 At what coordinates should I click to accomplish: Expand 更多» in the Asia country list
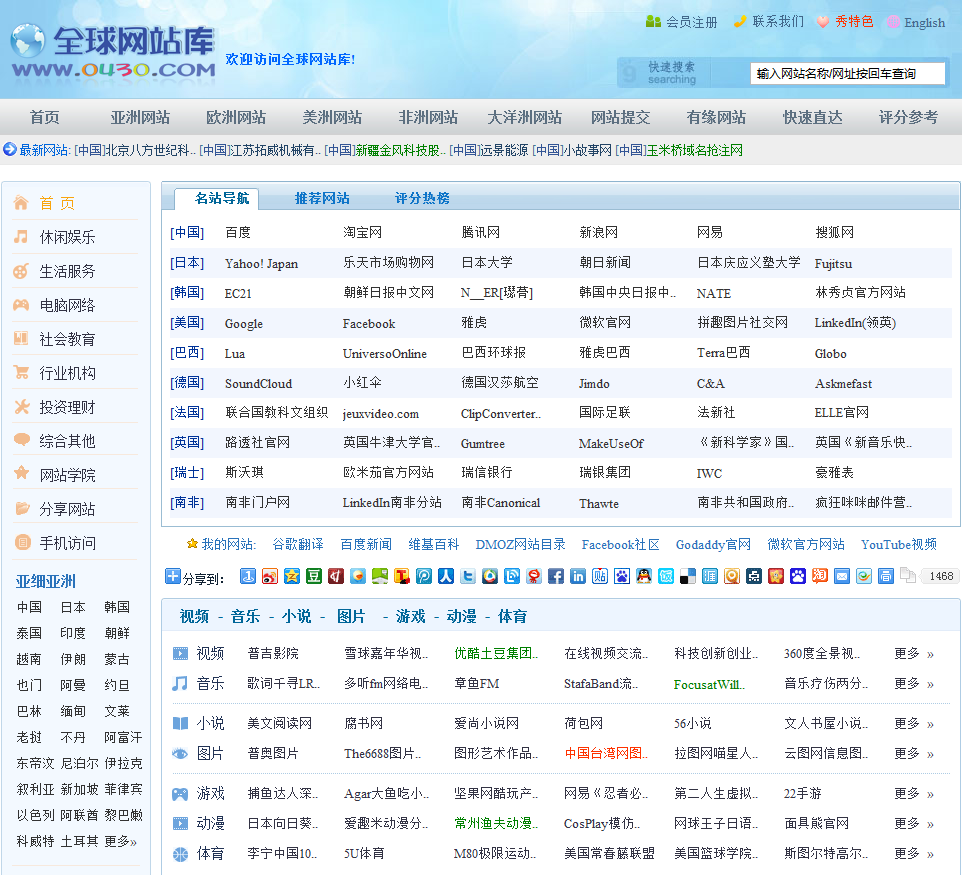tap(120, 842)
